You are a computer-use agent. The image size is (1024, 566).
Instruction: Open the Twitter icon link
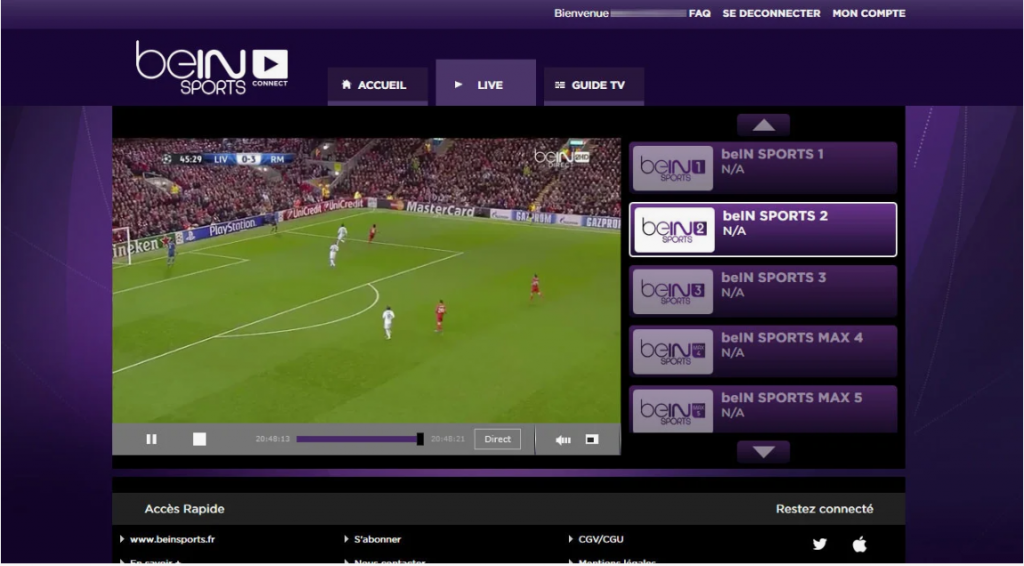click(820, 544)
